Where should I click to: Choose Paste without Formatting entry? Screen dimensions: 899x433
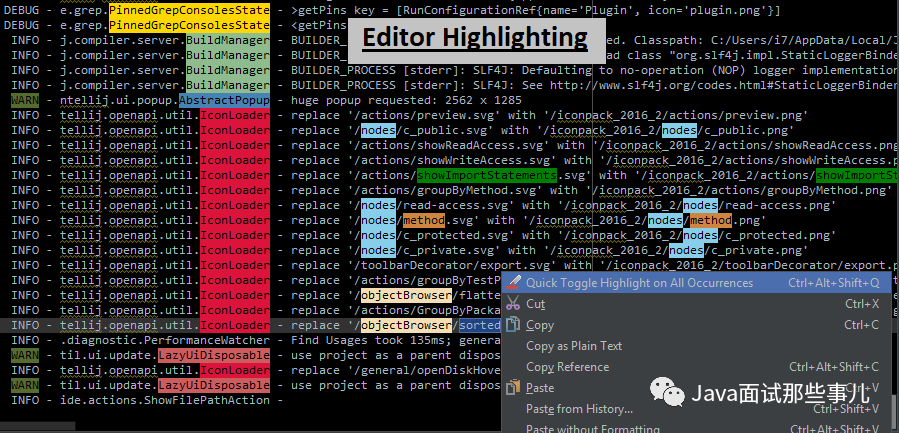click(697, 427)
